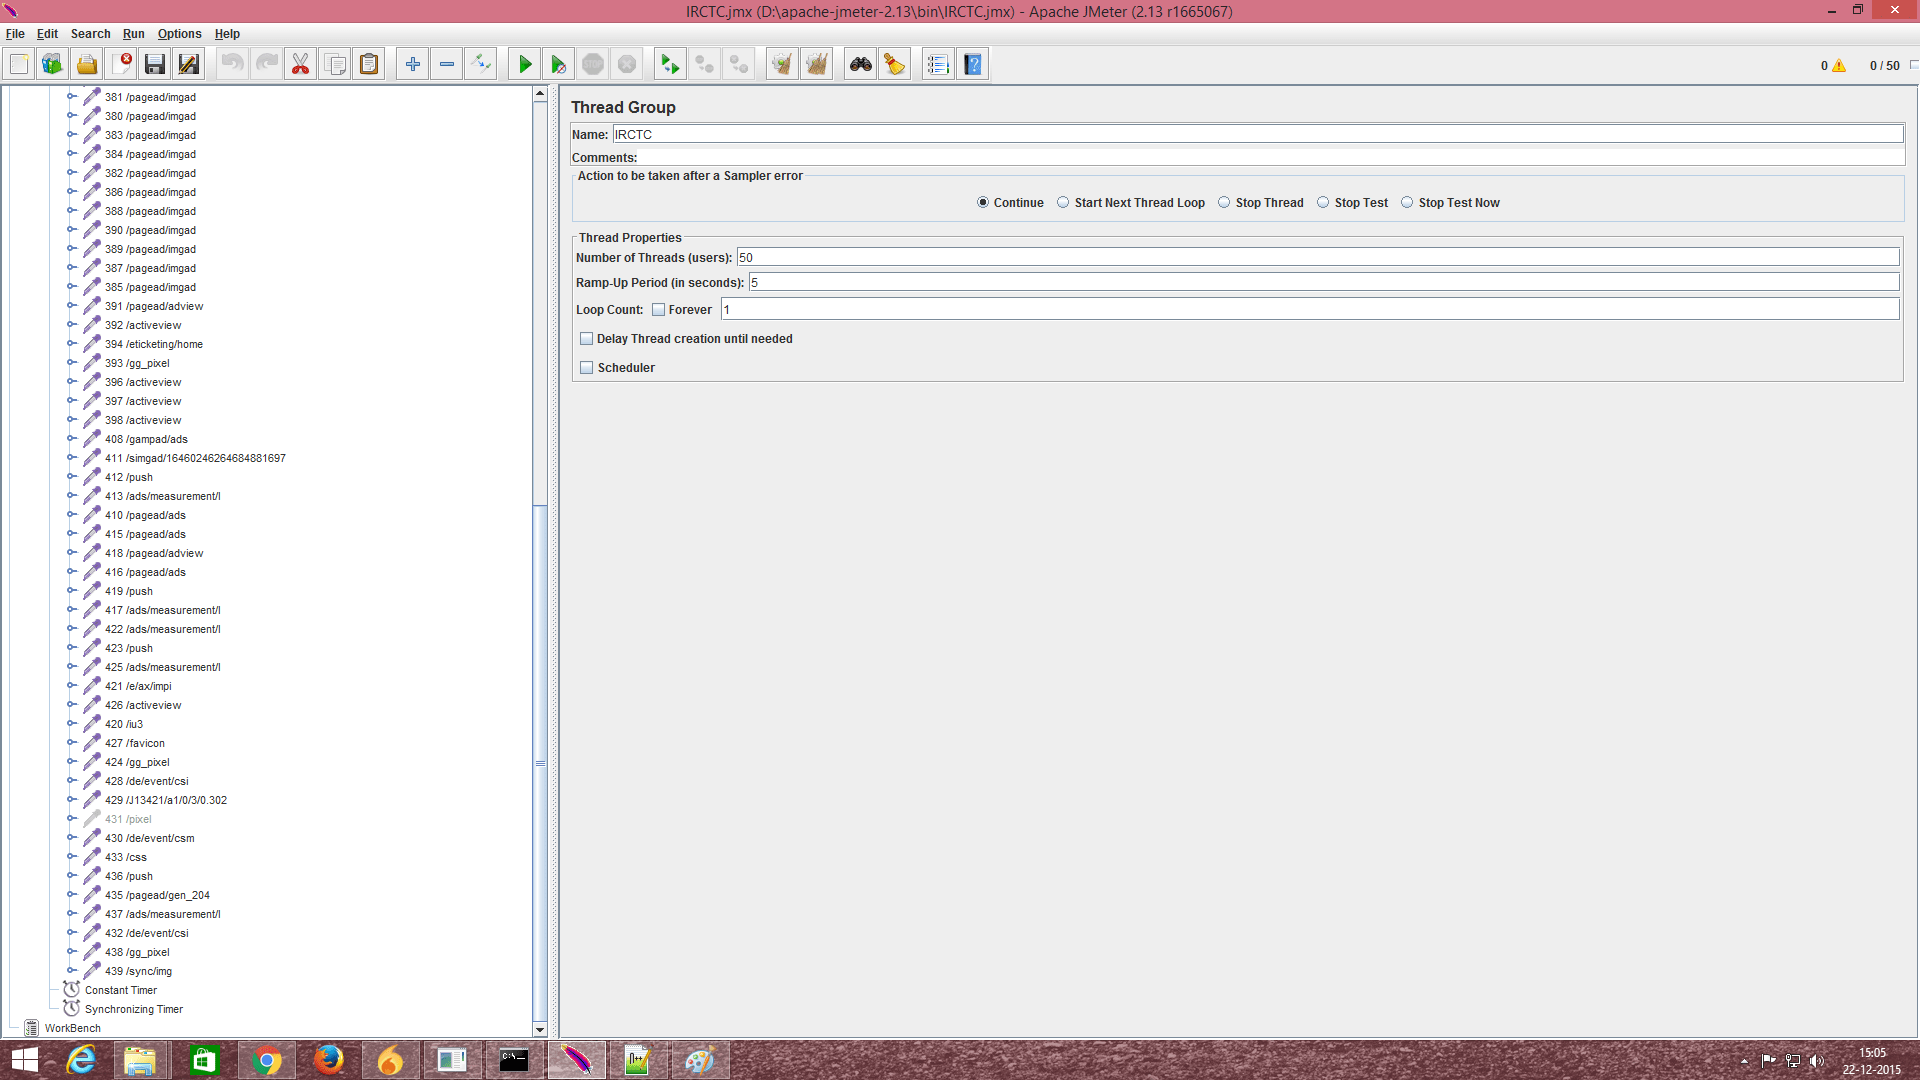Select the Constant Timer tree item
This screenshot has height=1080, width=1920.
coord(121,990)
